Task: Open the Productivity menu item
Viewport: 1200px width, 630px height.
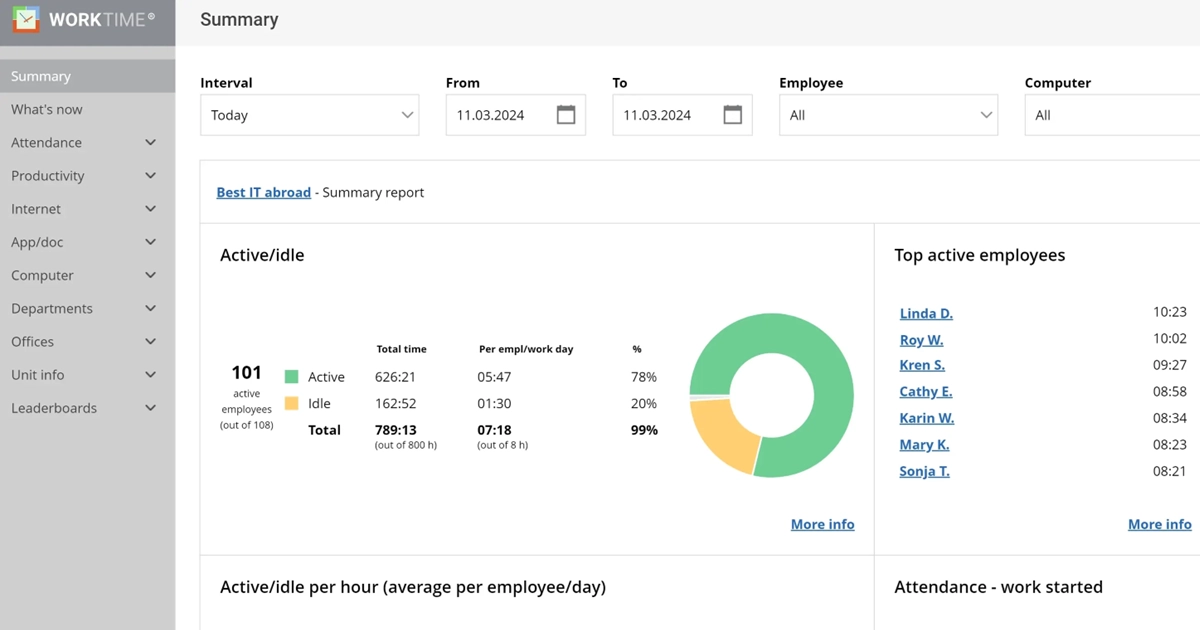Action: (x=48, y=175)
